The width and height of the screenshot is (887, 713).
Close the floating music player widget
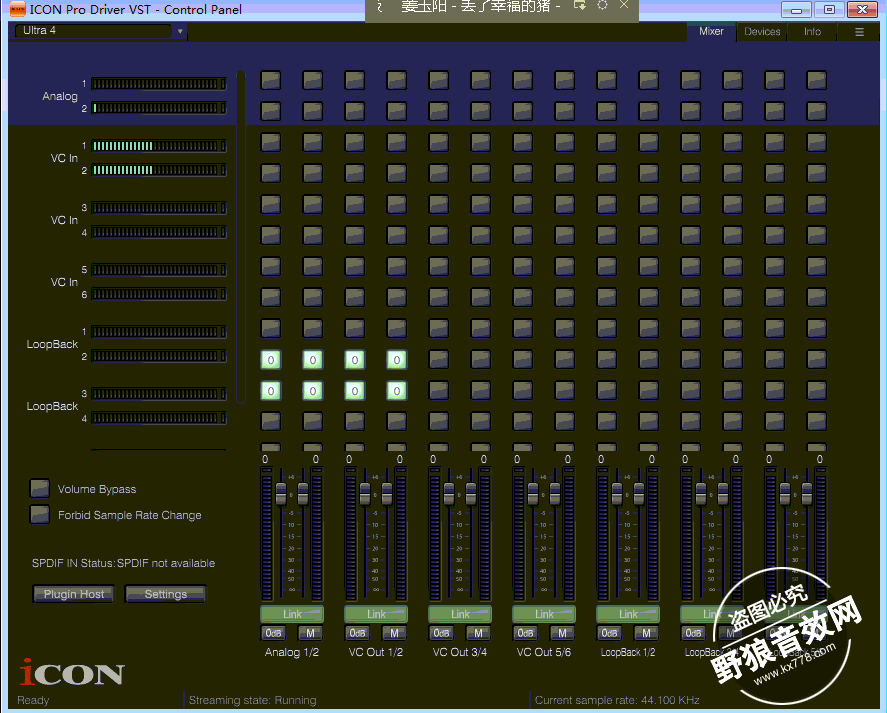[x=624, y=5]
